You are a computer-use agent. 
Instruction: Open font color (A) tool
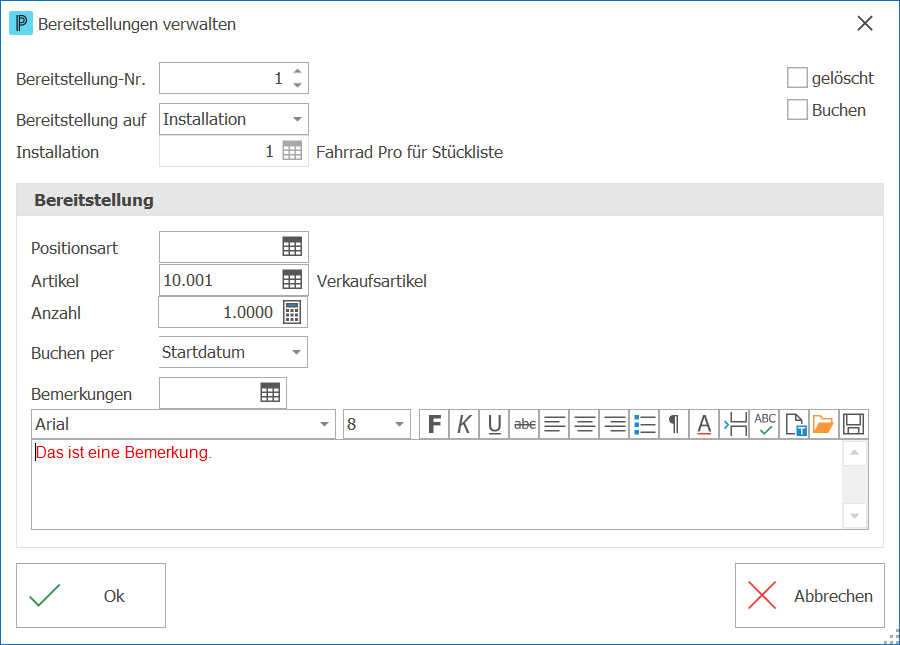click(x=704, y=425)
